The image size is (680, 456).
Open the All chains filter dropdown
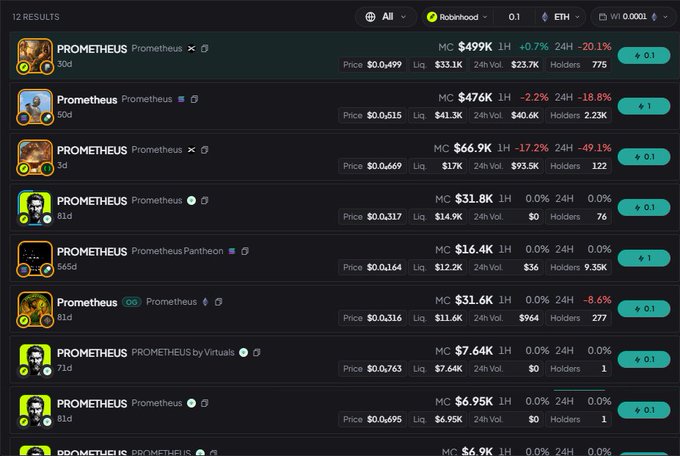(386, 17)
